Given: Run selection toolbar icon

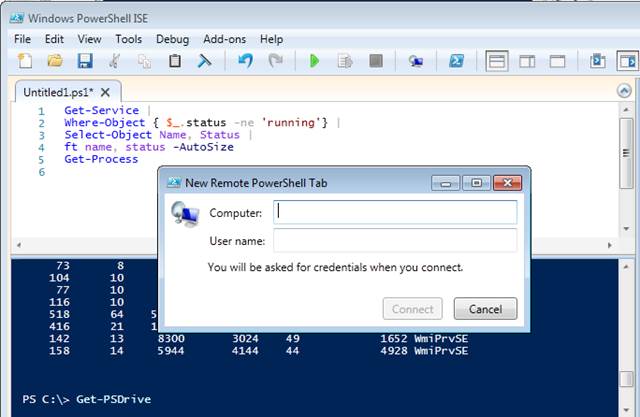Looking at the screenshot, I should [345, 61].
